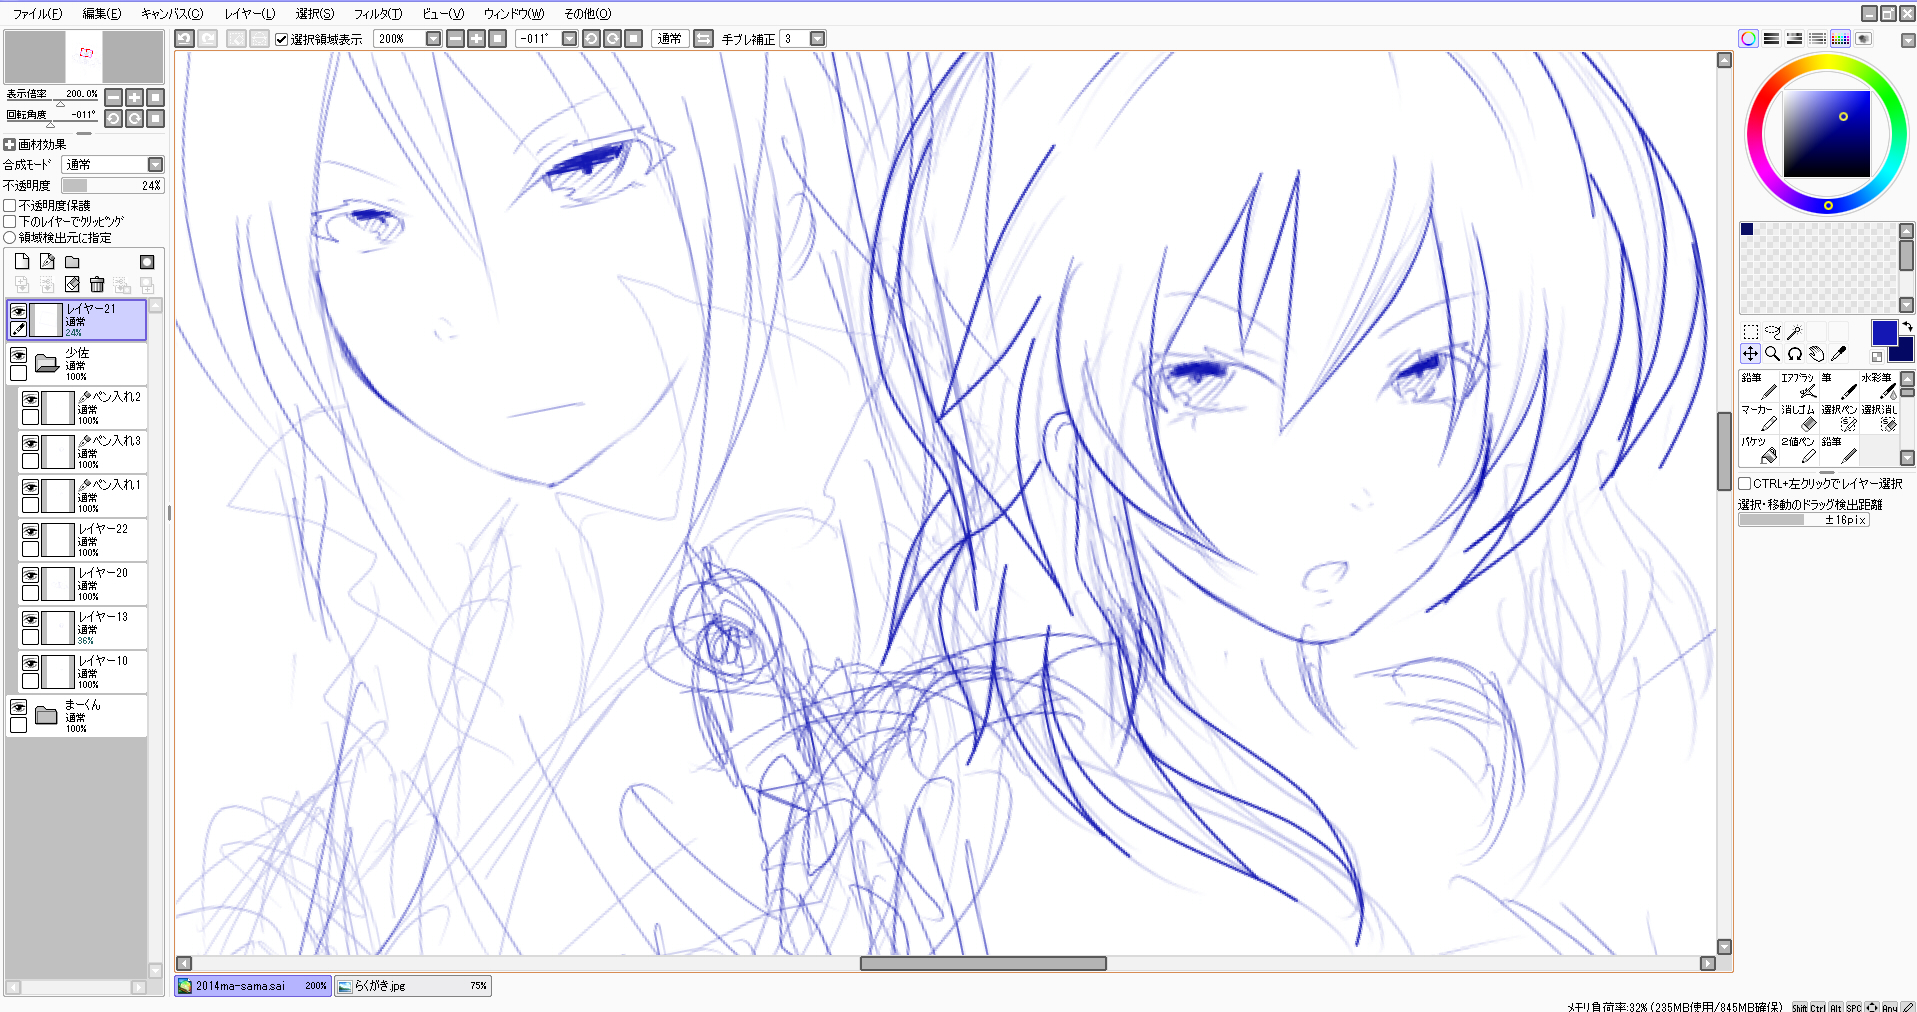Select 領域検出元に指定 radio button

pos(10,238)
